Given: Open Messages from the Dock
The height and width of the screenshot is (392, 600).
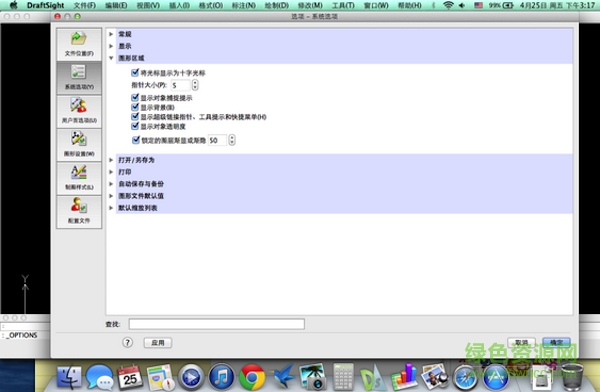Looking at the screenshot, I should coord(99,377).
